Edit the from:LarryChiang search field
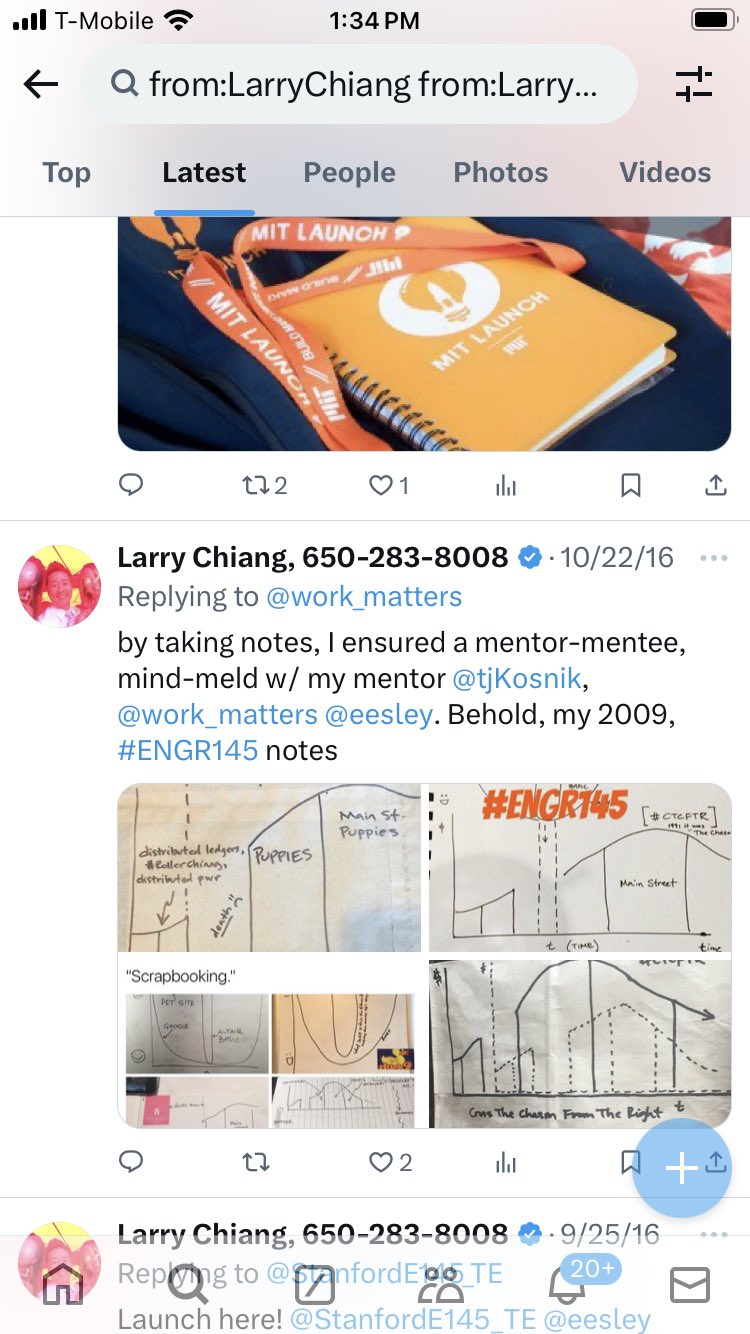 pyautogui.click(x=359, y=85)
